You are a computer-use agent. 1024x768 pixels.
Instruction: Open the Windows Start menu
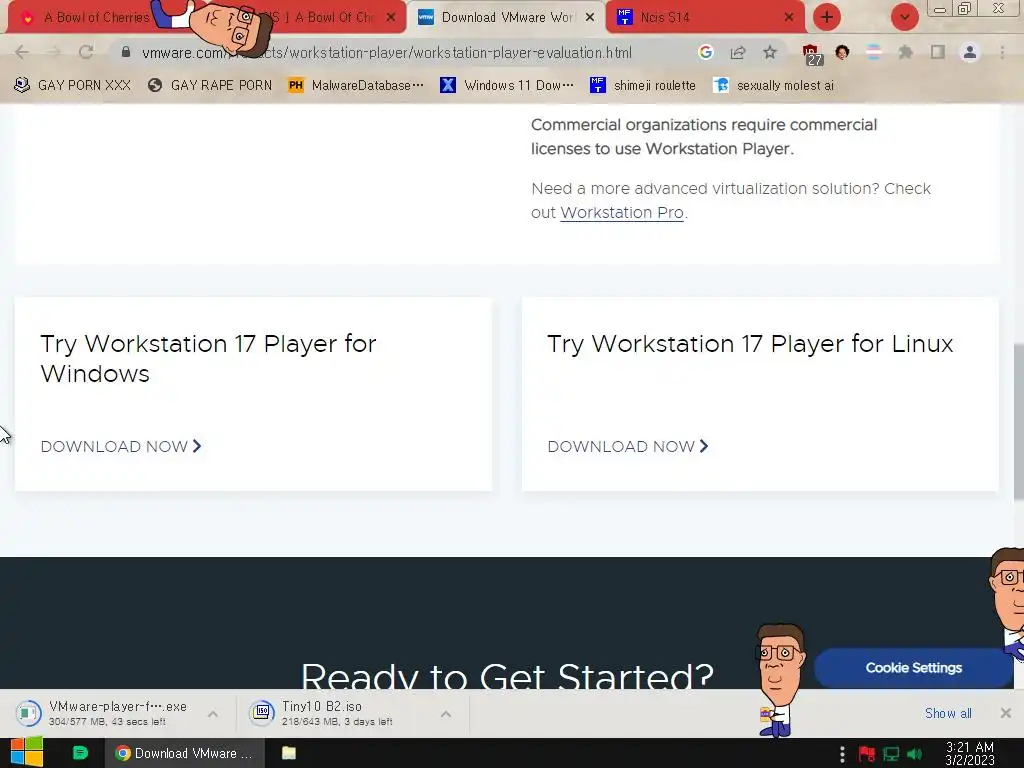27,753
